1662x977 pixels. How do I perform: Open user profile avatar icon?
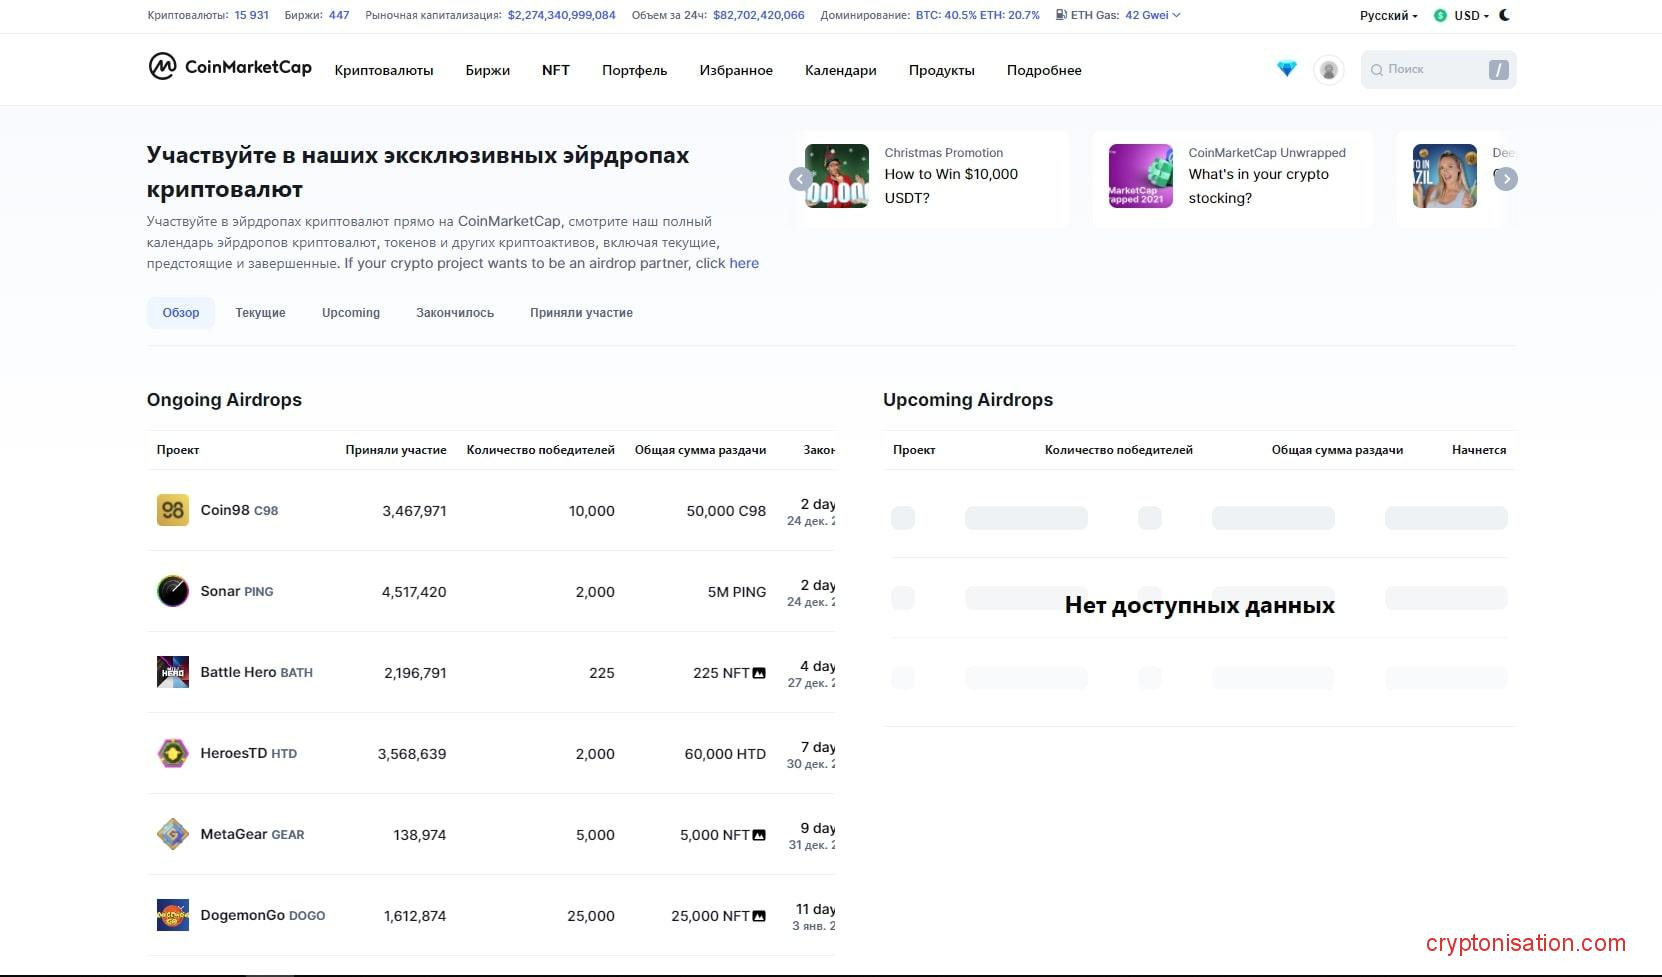[1328, 70]
